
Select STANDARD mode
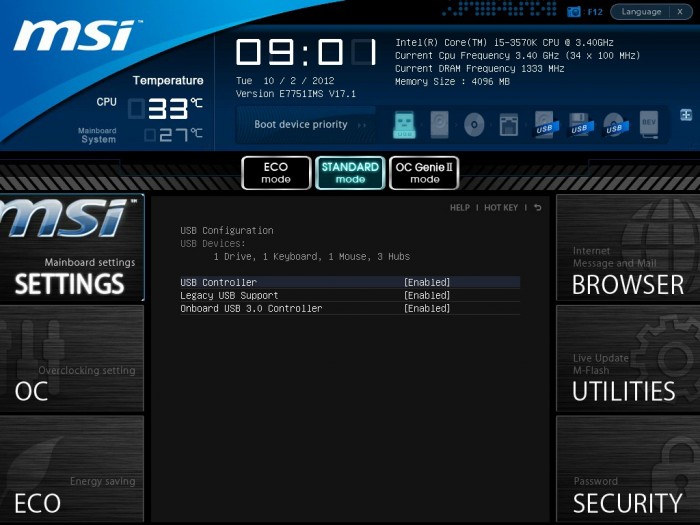350,173
